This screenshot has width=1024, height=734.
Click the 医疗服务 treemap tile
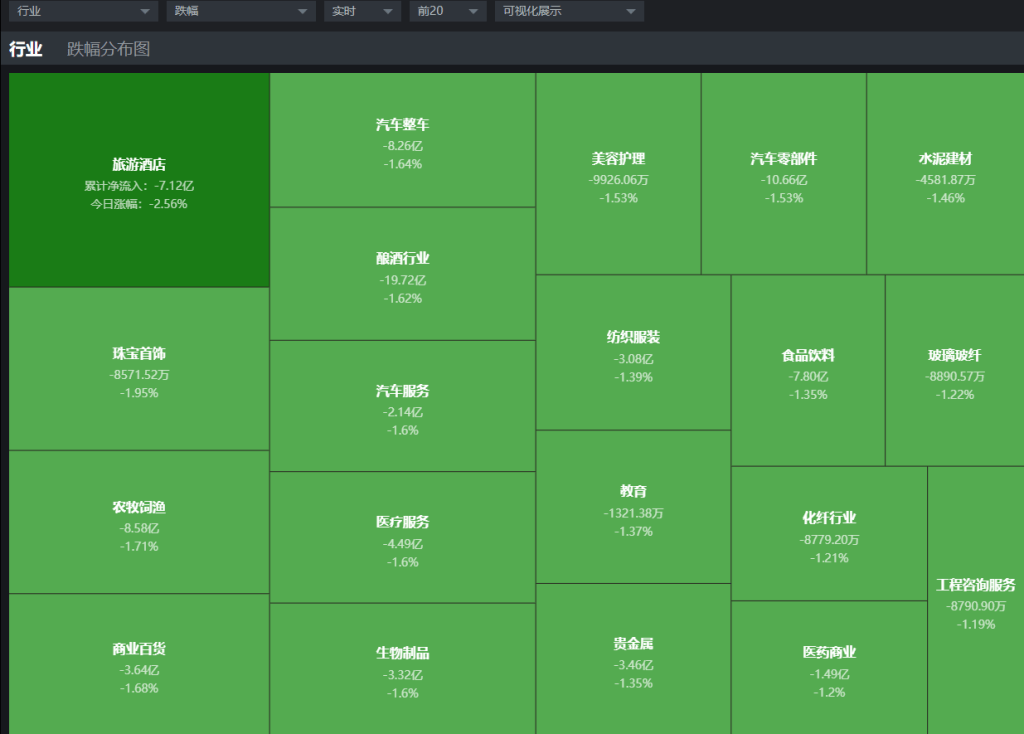pos(403,539)
